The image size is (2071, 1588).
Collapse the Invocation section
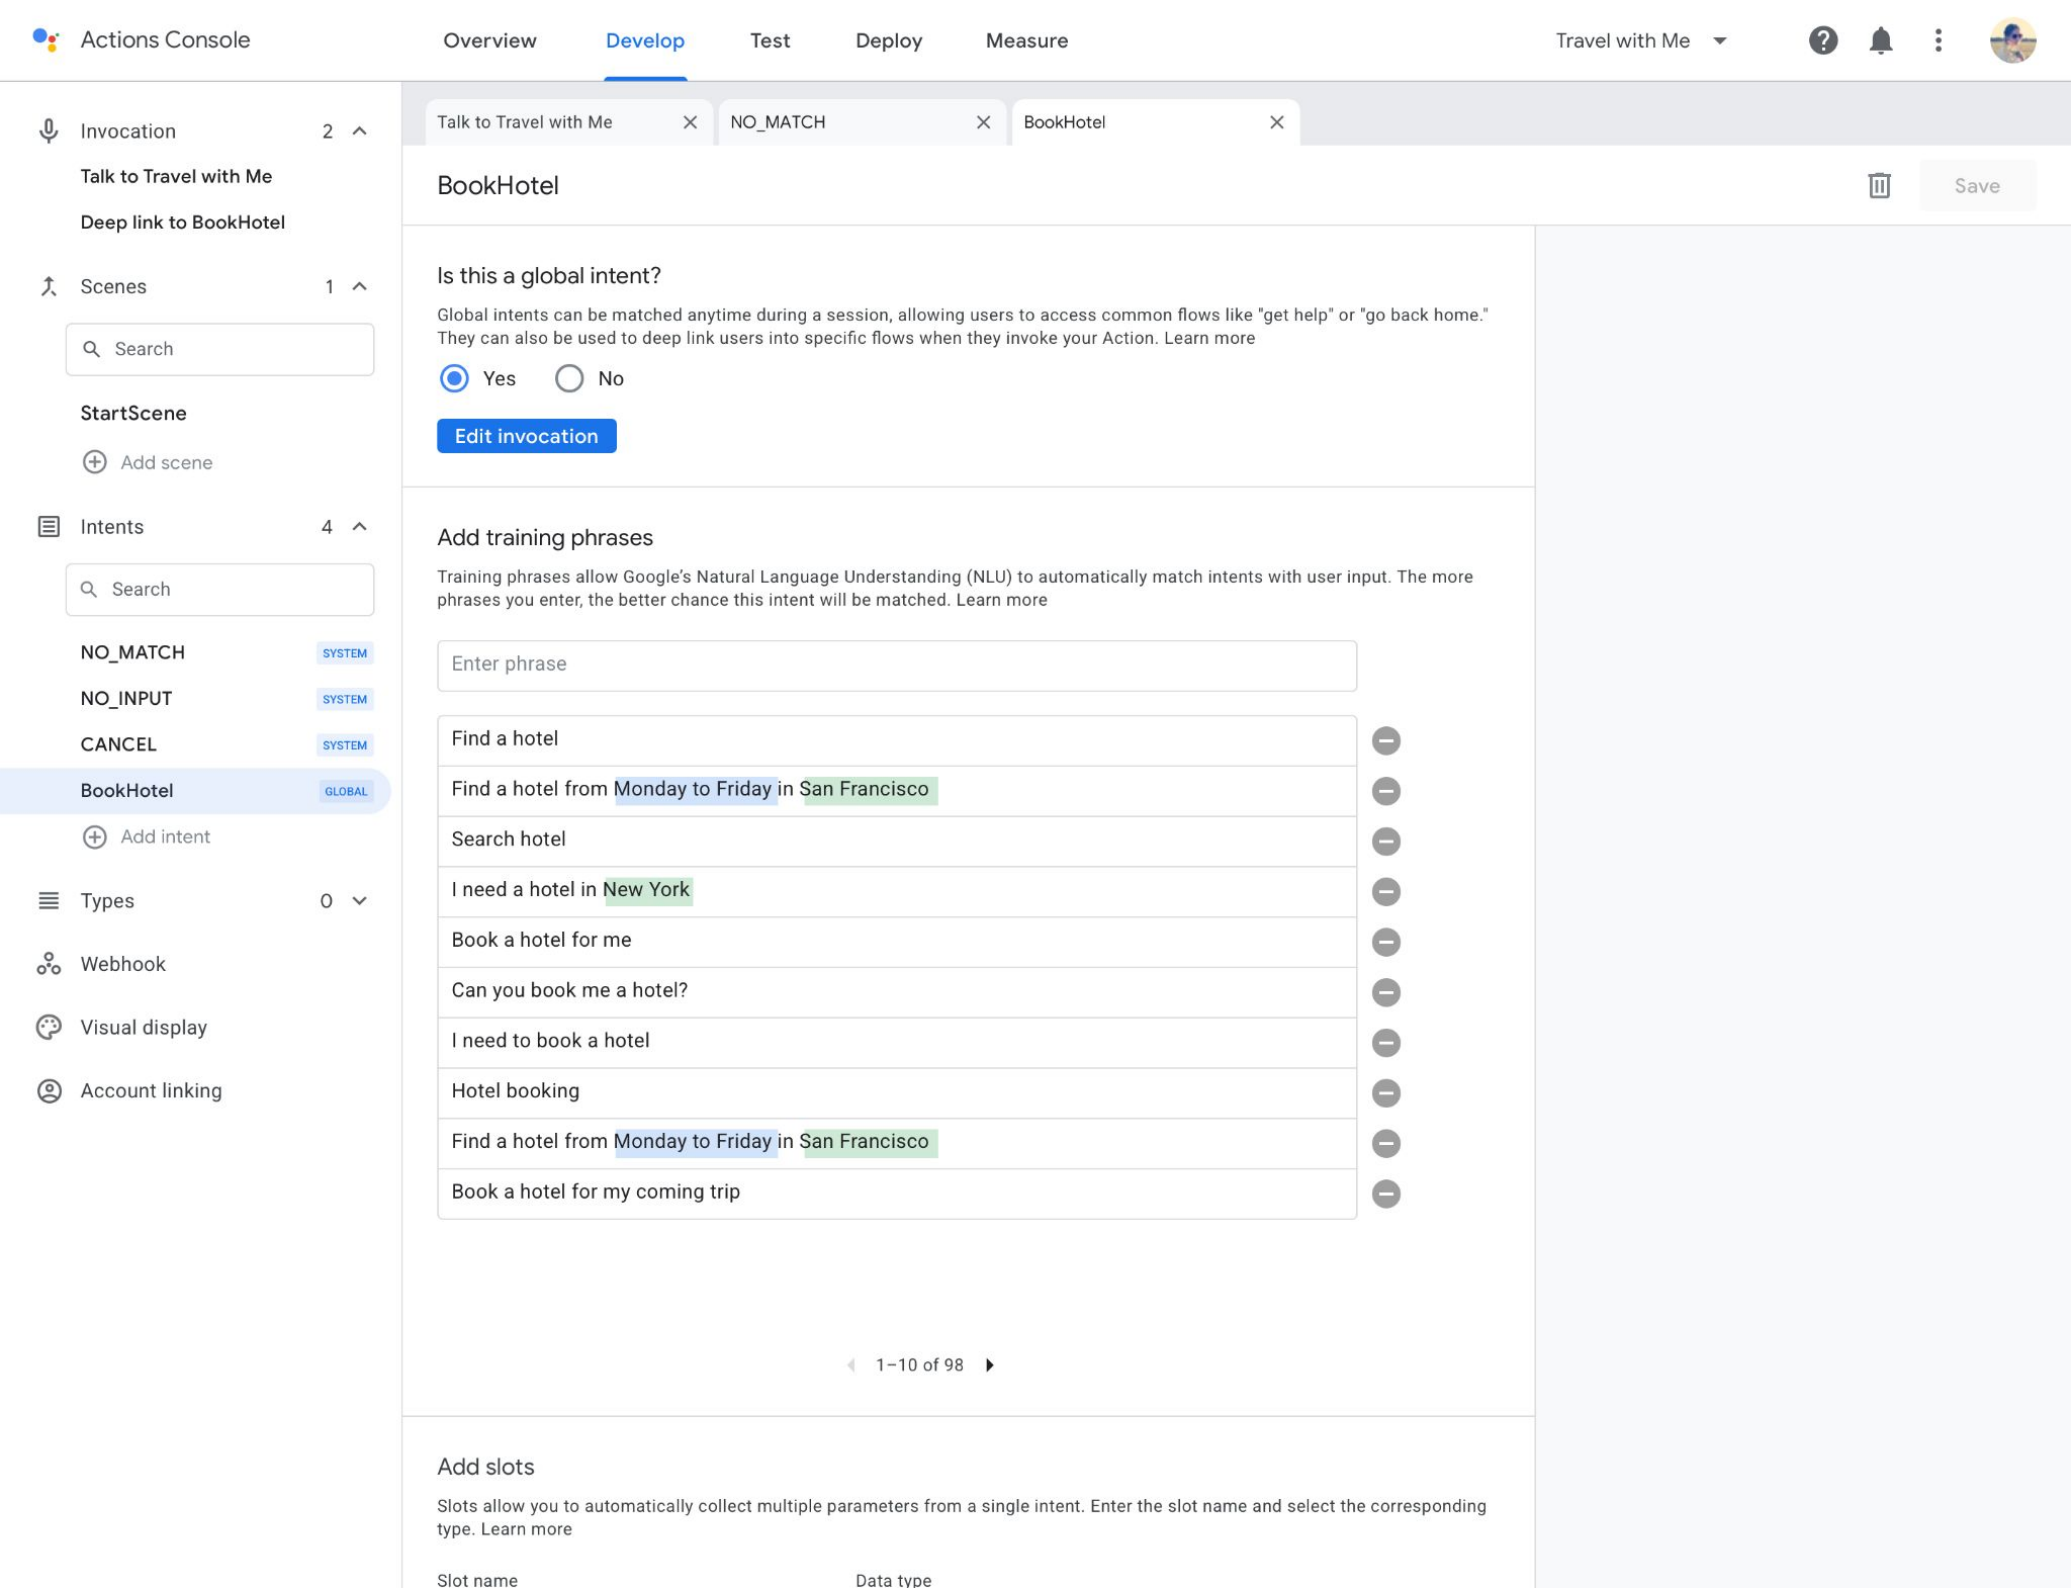pyautogui.click(x=359, y=131)
